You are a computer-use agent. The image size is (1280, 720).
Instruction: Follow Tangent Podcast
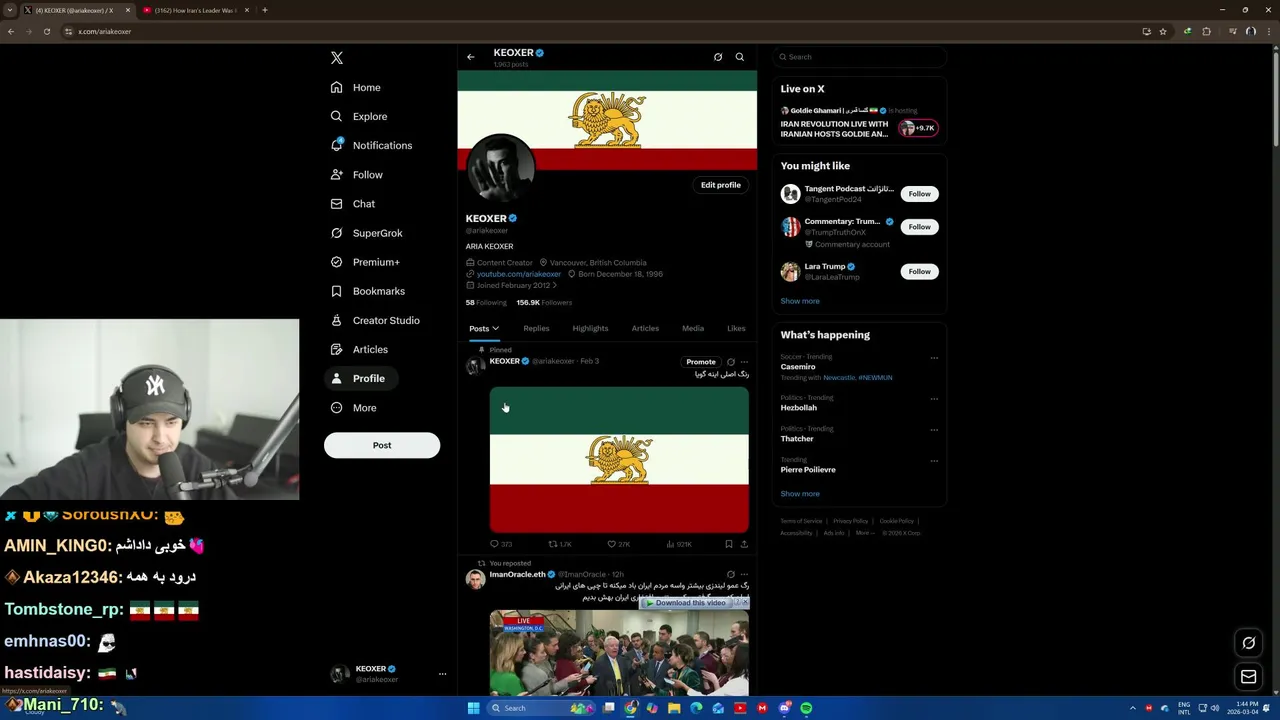(x=919, y=194)
